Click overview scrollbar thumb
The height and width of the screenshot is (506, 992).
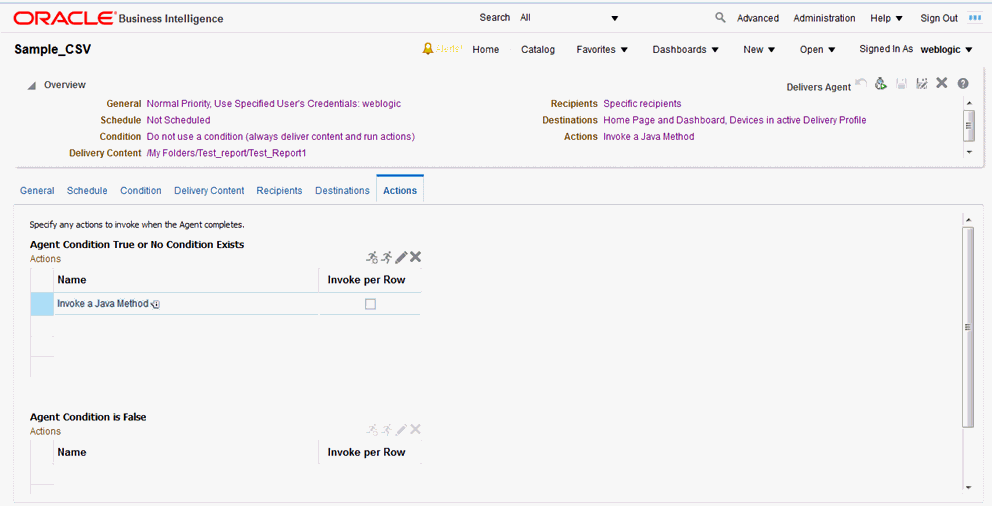click(x=969, y=125)
